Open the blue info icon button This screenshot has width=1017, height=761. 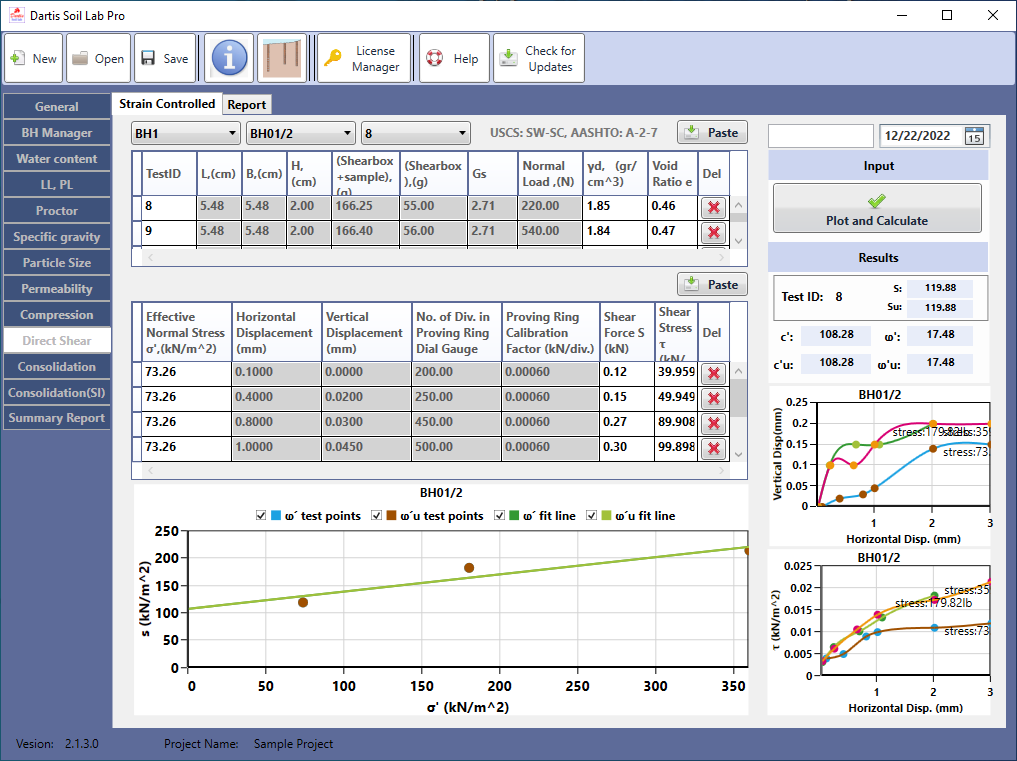pos(229,58)
